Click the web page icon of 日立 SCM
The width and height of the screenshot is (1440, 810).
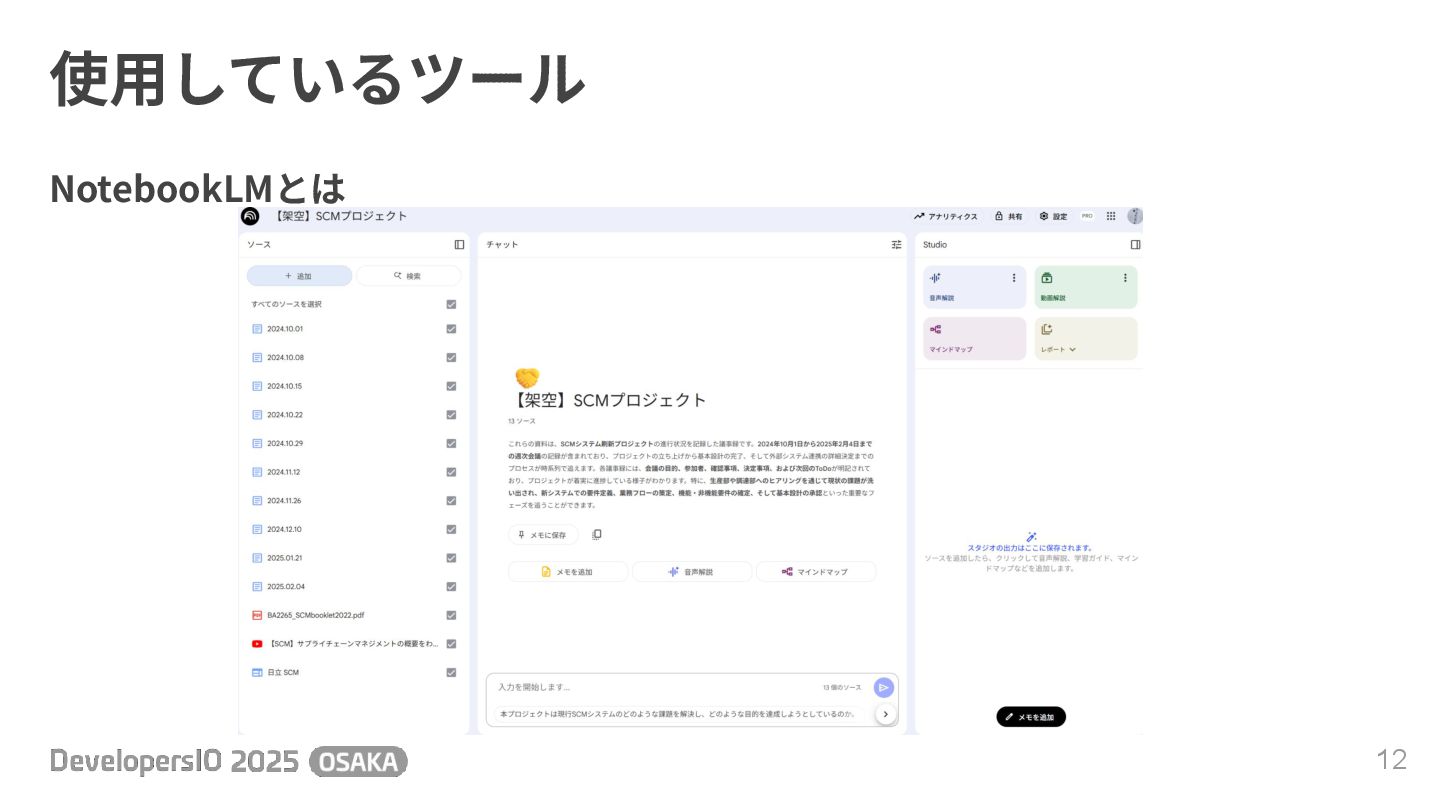(x=257, y=673)
